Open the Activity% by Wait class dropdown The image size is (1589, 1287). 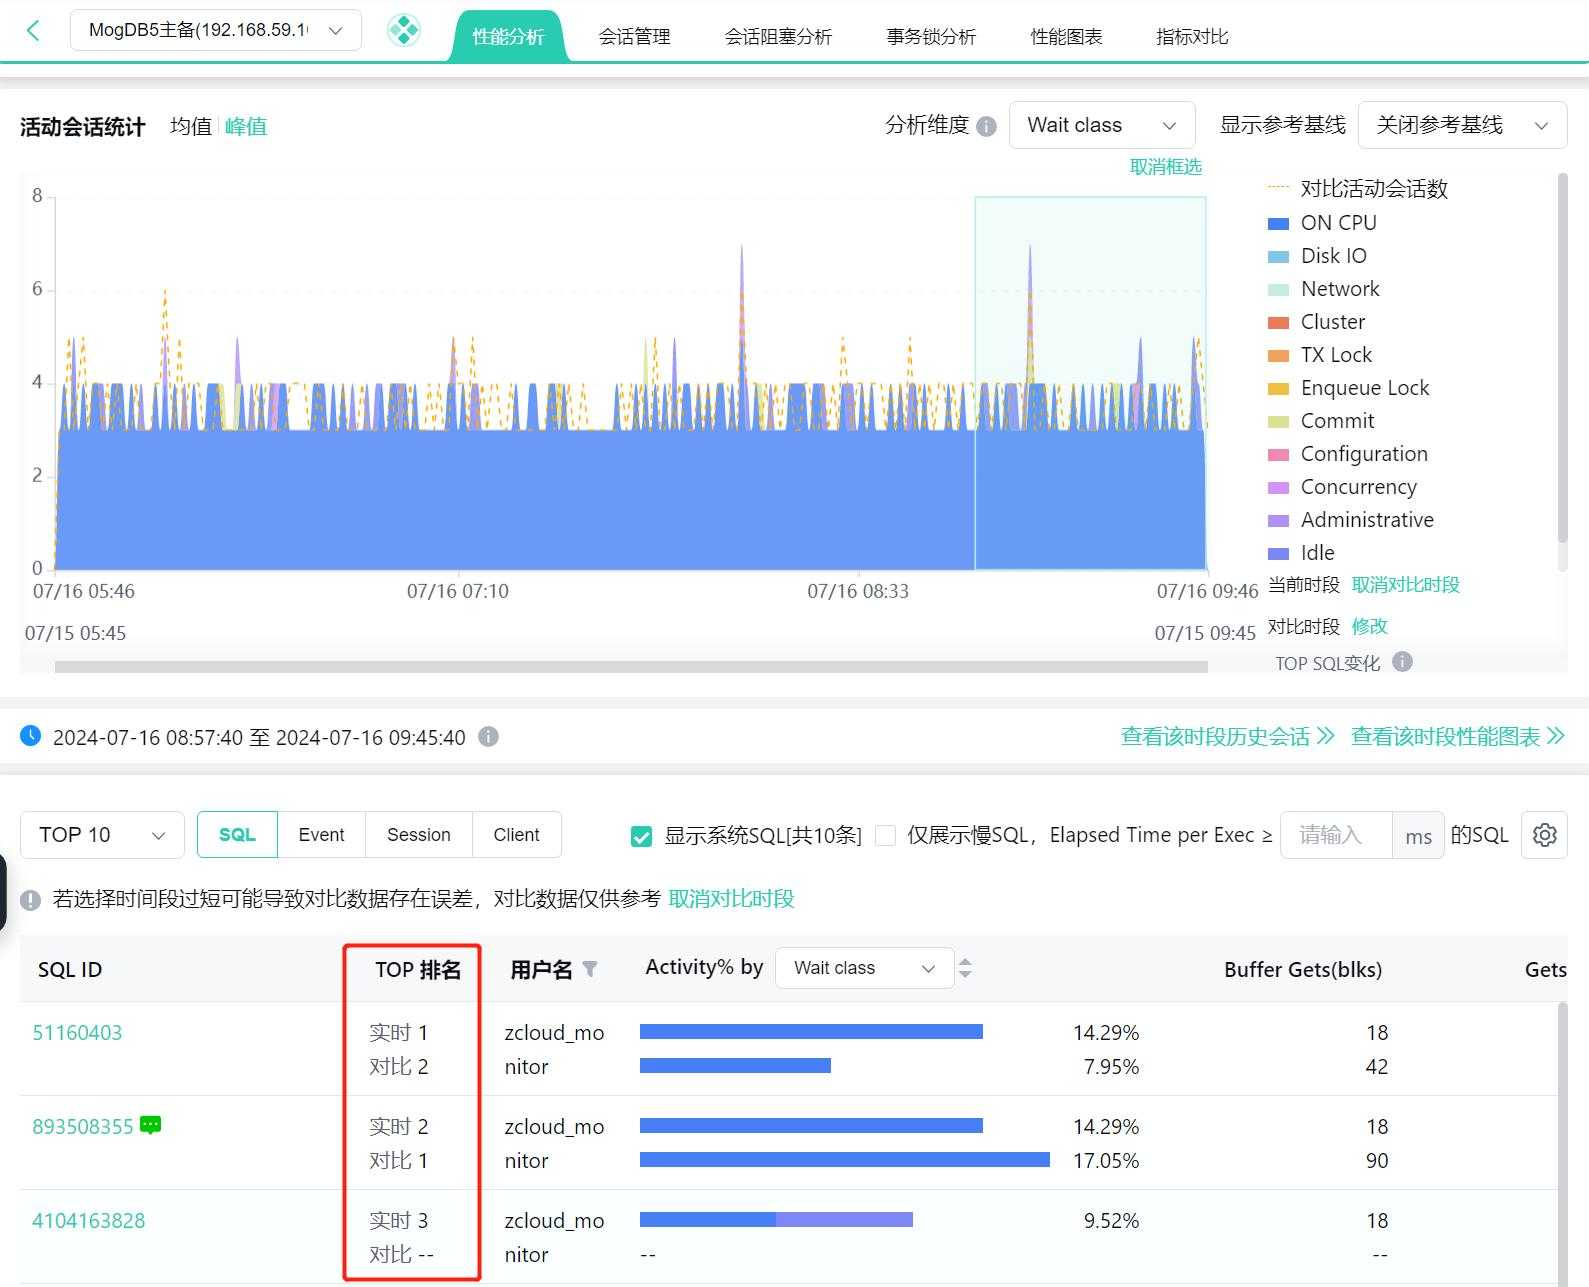pos(864,968)
